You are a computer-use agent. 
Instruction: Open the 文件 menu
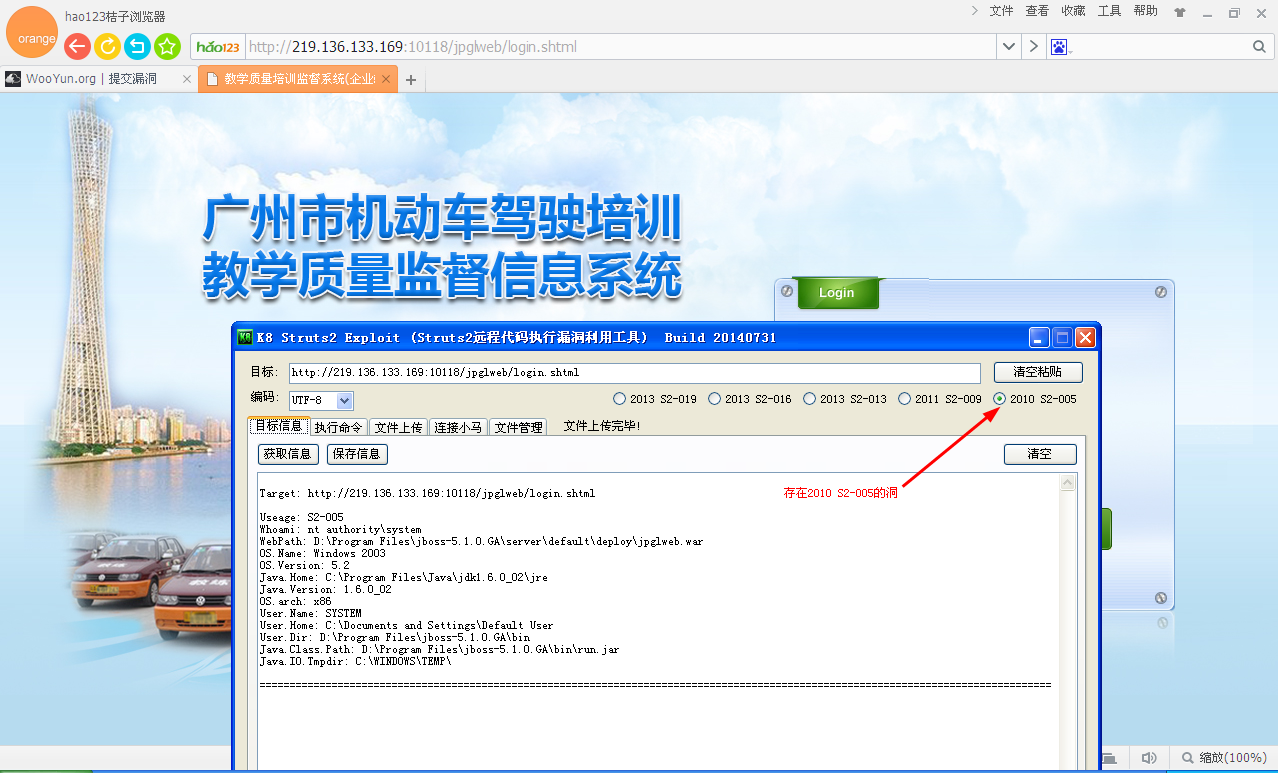pos(1001,11)
